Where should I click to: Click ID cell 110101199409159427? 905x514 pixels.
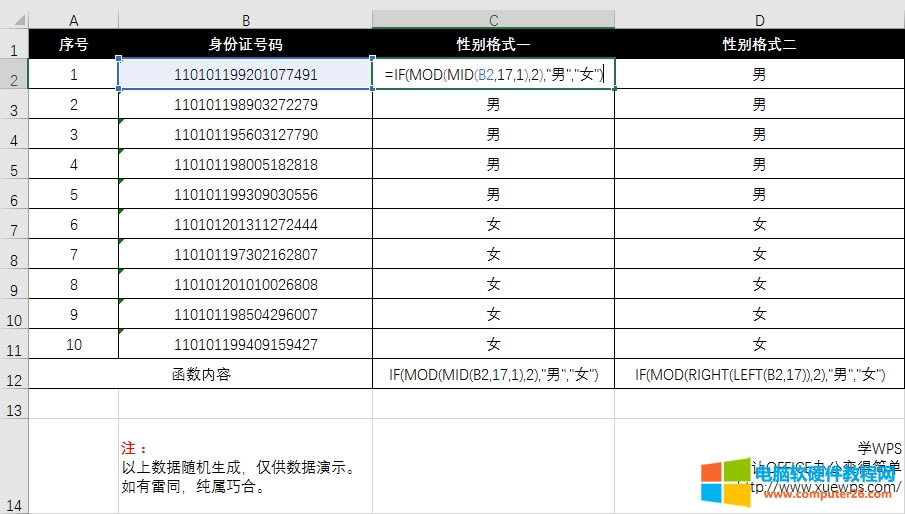(x=245, y=344)
